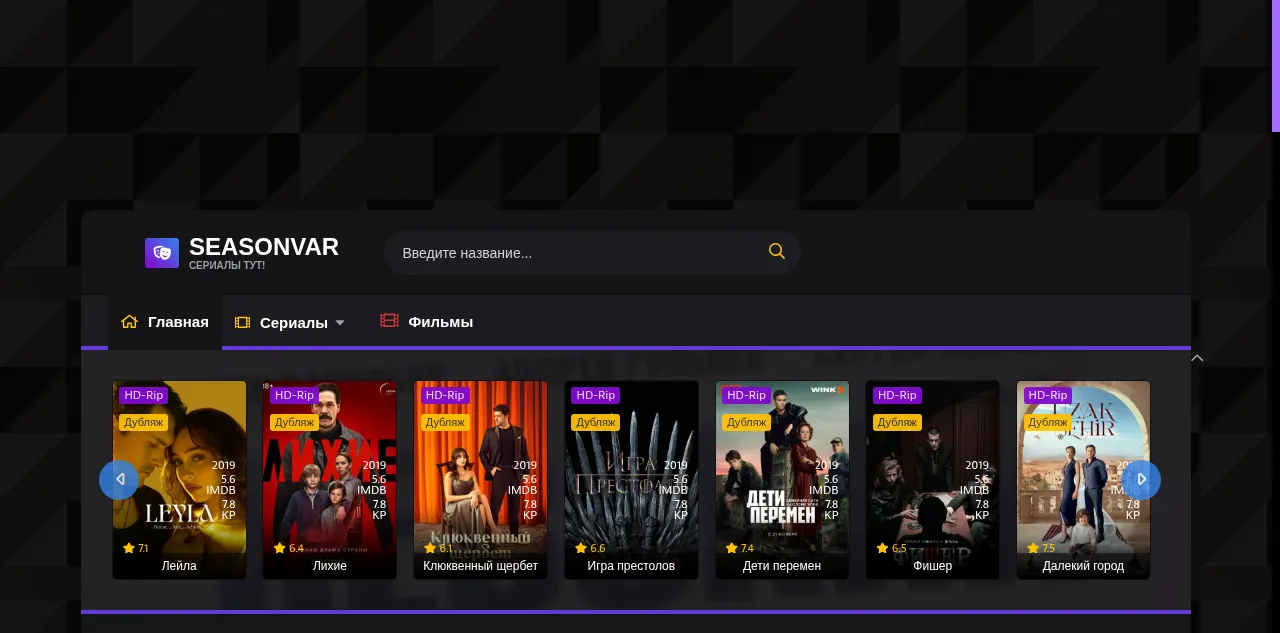Click the 'Клюквенный щербет' title text

coord(481,566)
